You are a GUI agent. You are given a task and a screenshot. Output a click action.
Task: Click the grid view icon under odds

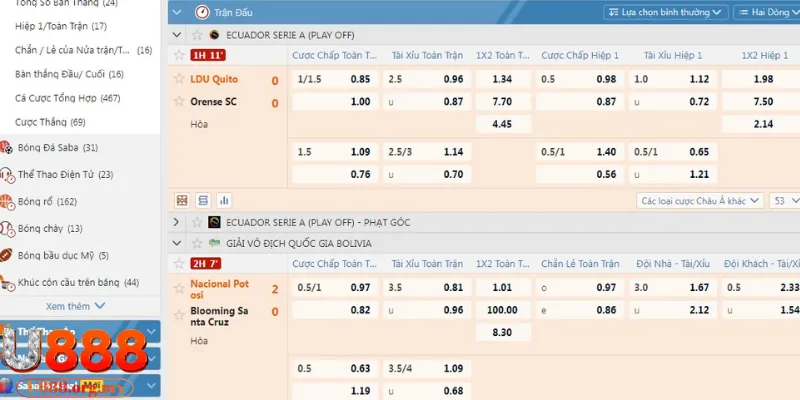click(x=182, y=200)
